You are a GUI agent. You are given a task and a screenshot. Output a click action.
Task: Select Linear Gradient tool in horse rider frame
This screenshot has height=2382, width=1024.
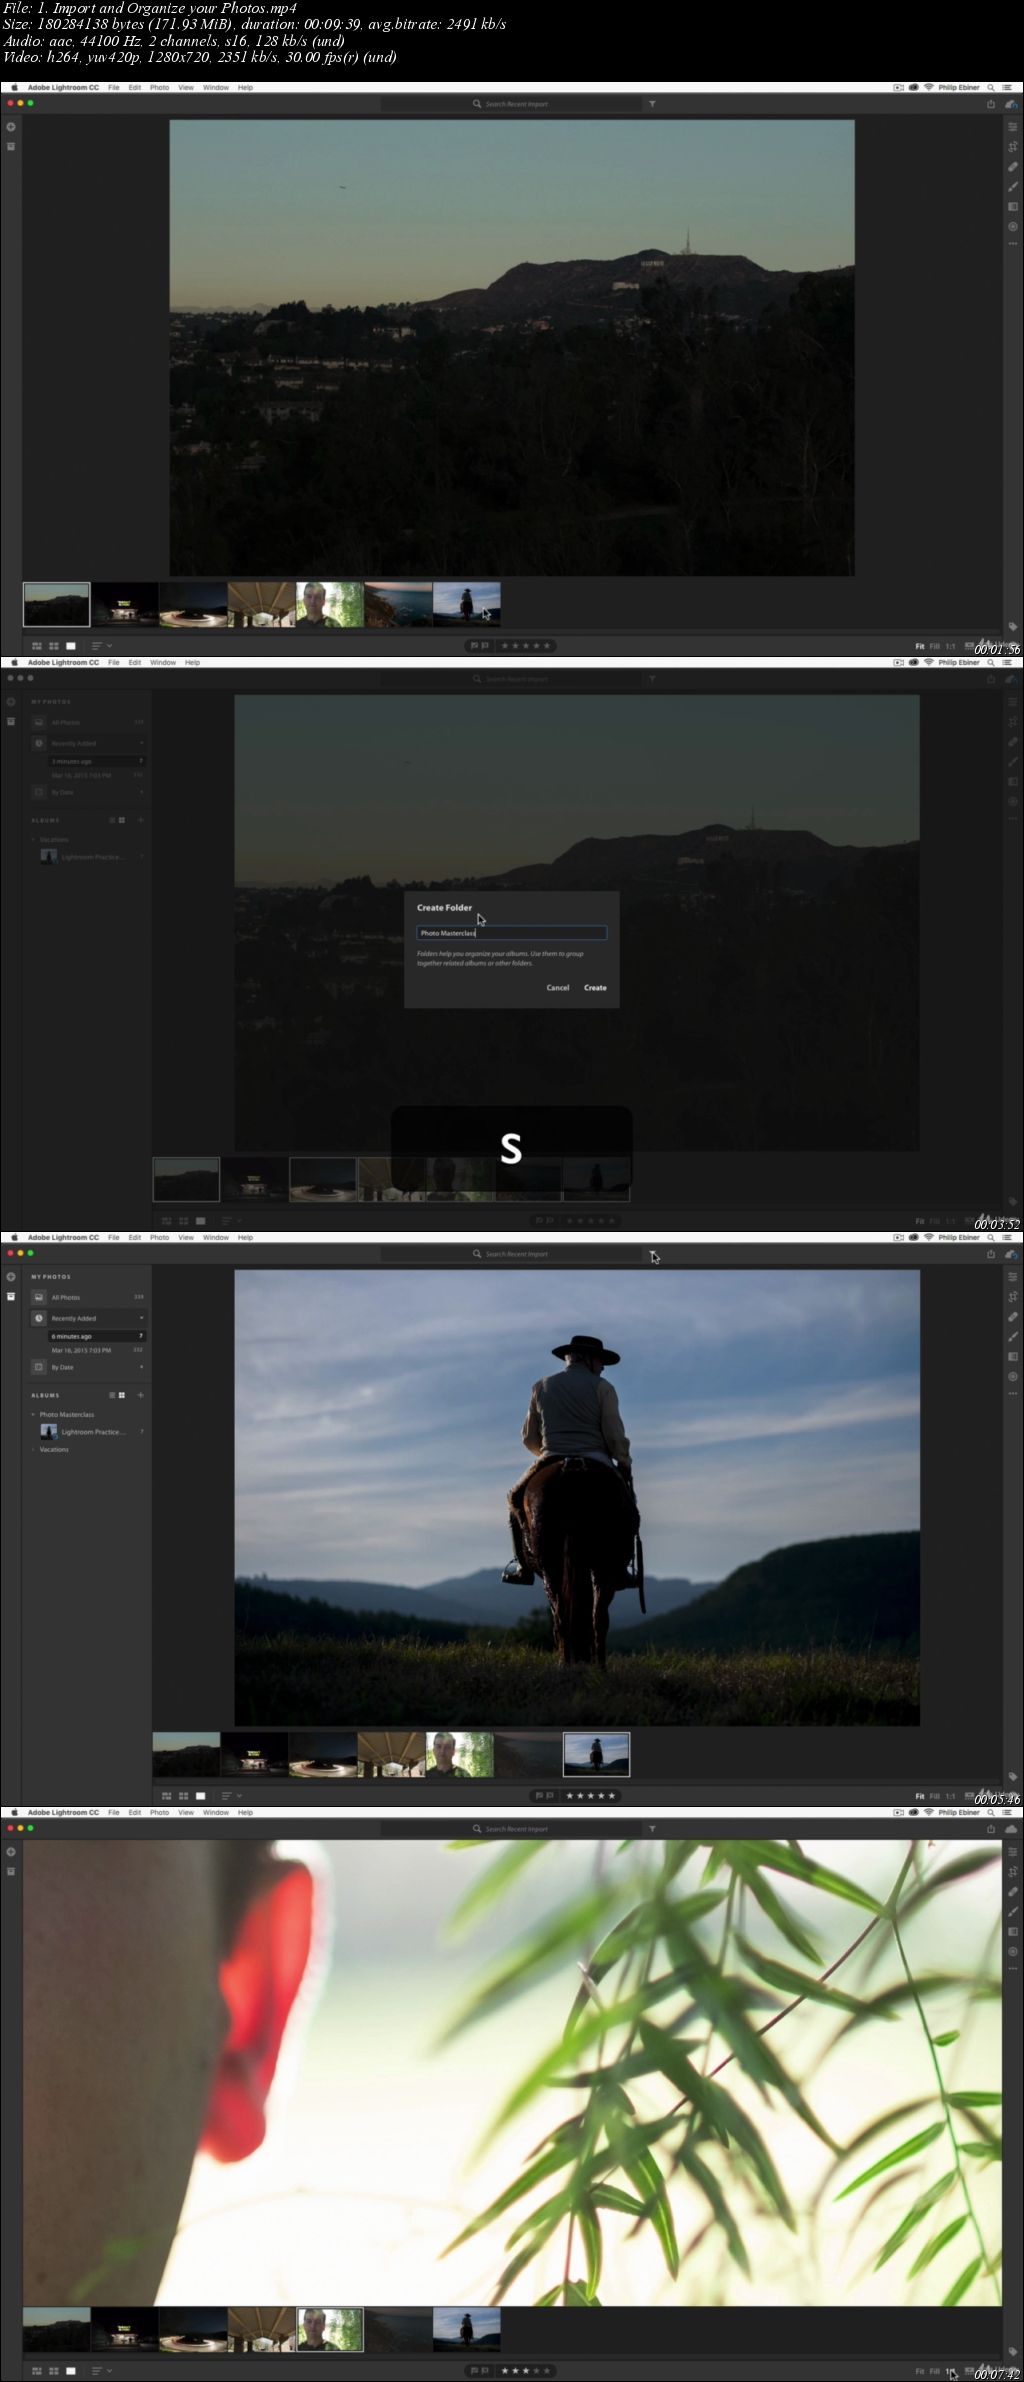point(1012,1357)
